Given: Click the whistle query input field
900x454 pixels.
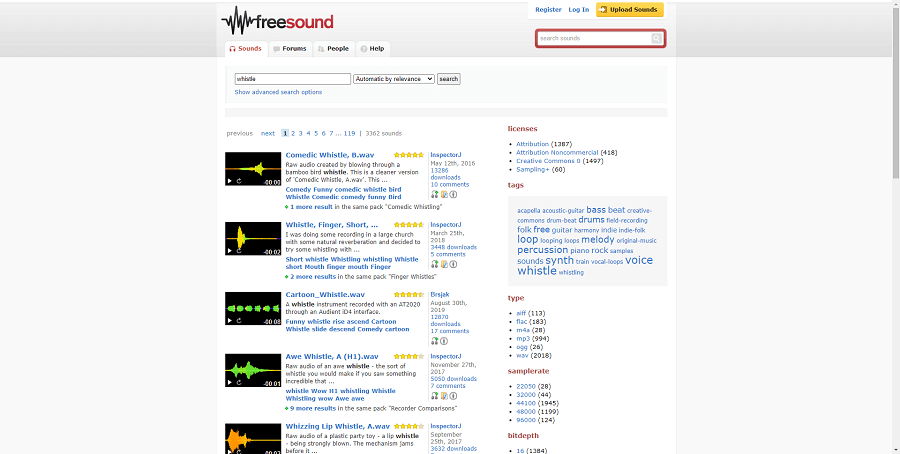Looking at the screenshot, I should tap(293, 79).
